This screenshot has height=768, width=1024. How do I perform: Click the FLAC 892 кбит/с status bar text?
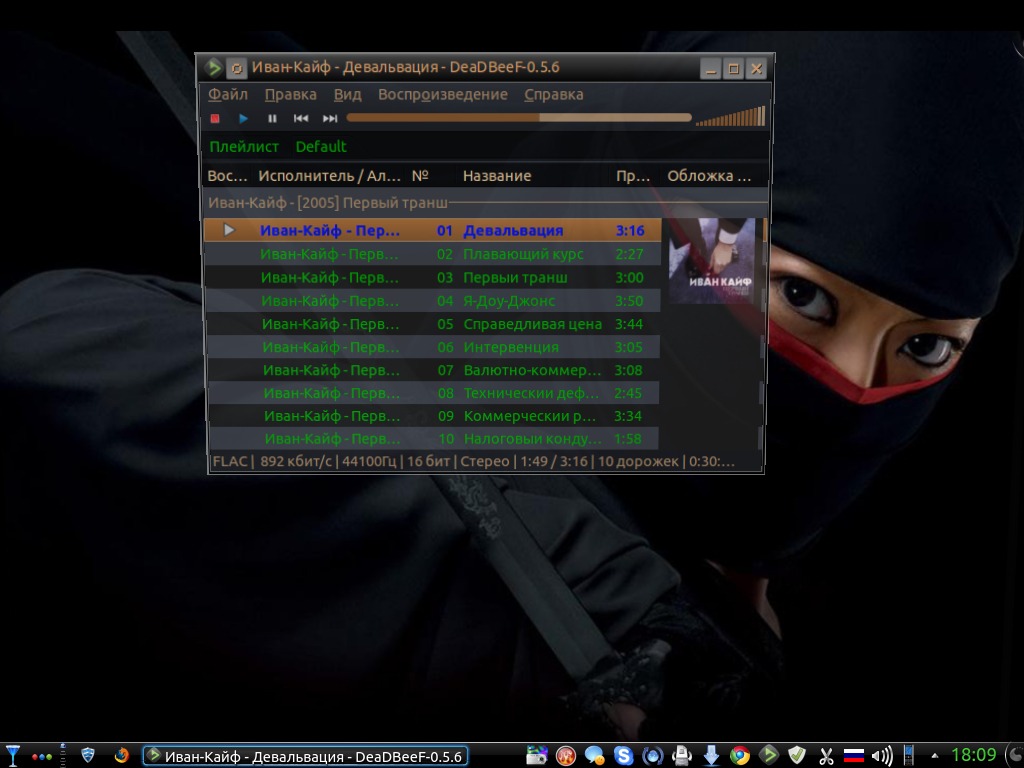473,462
